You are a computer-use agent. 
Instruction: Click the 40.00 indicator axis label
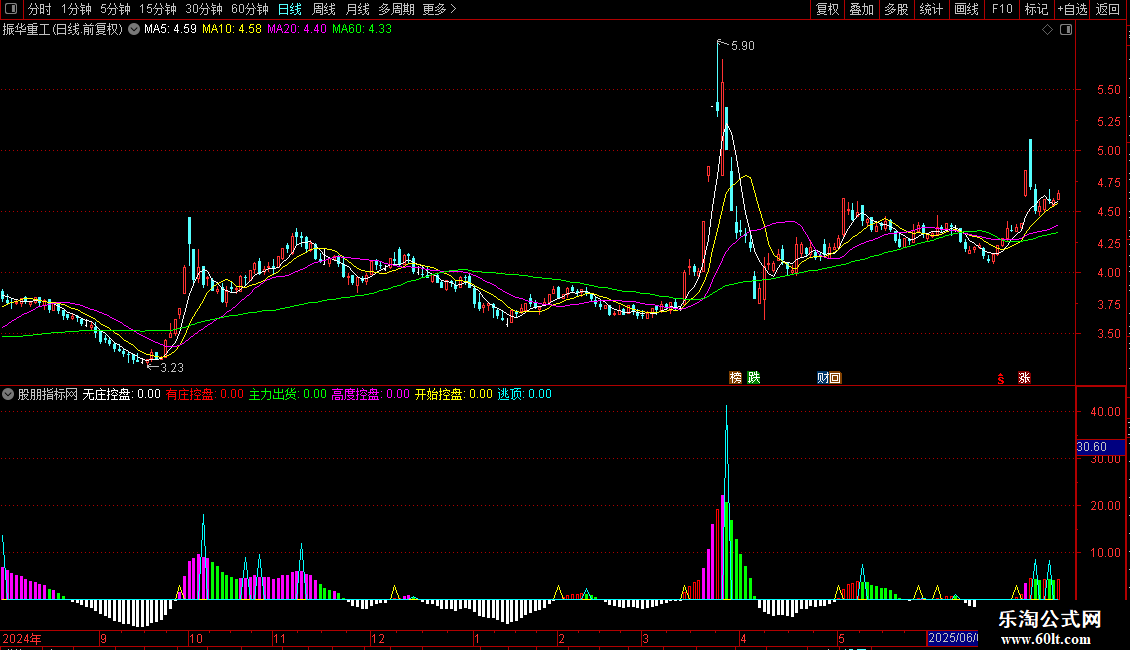click(x=1105, y=411)
